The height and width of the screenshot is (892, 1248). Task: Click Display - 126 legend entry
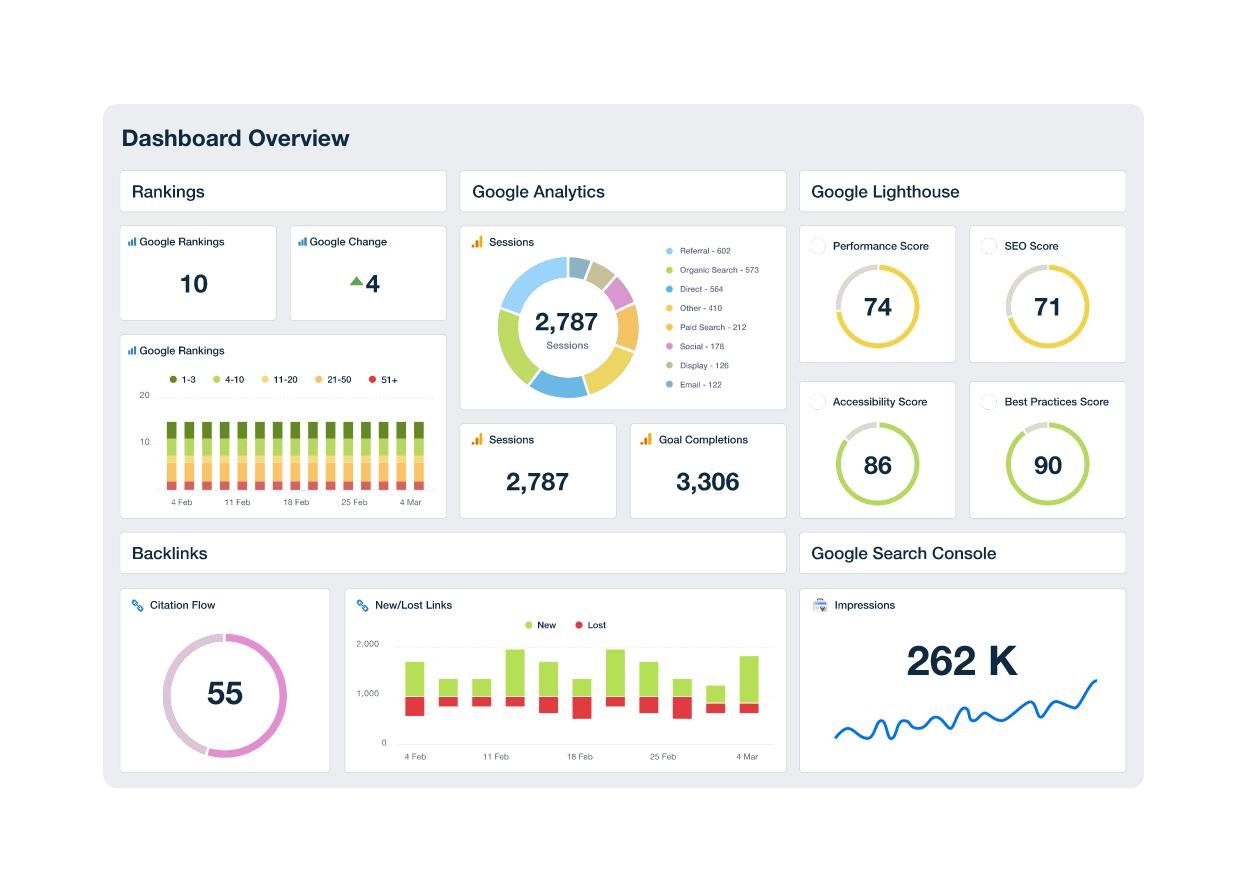click(697, 365)
